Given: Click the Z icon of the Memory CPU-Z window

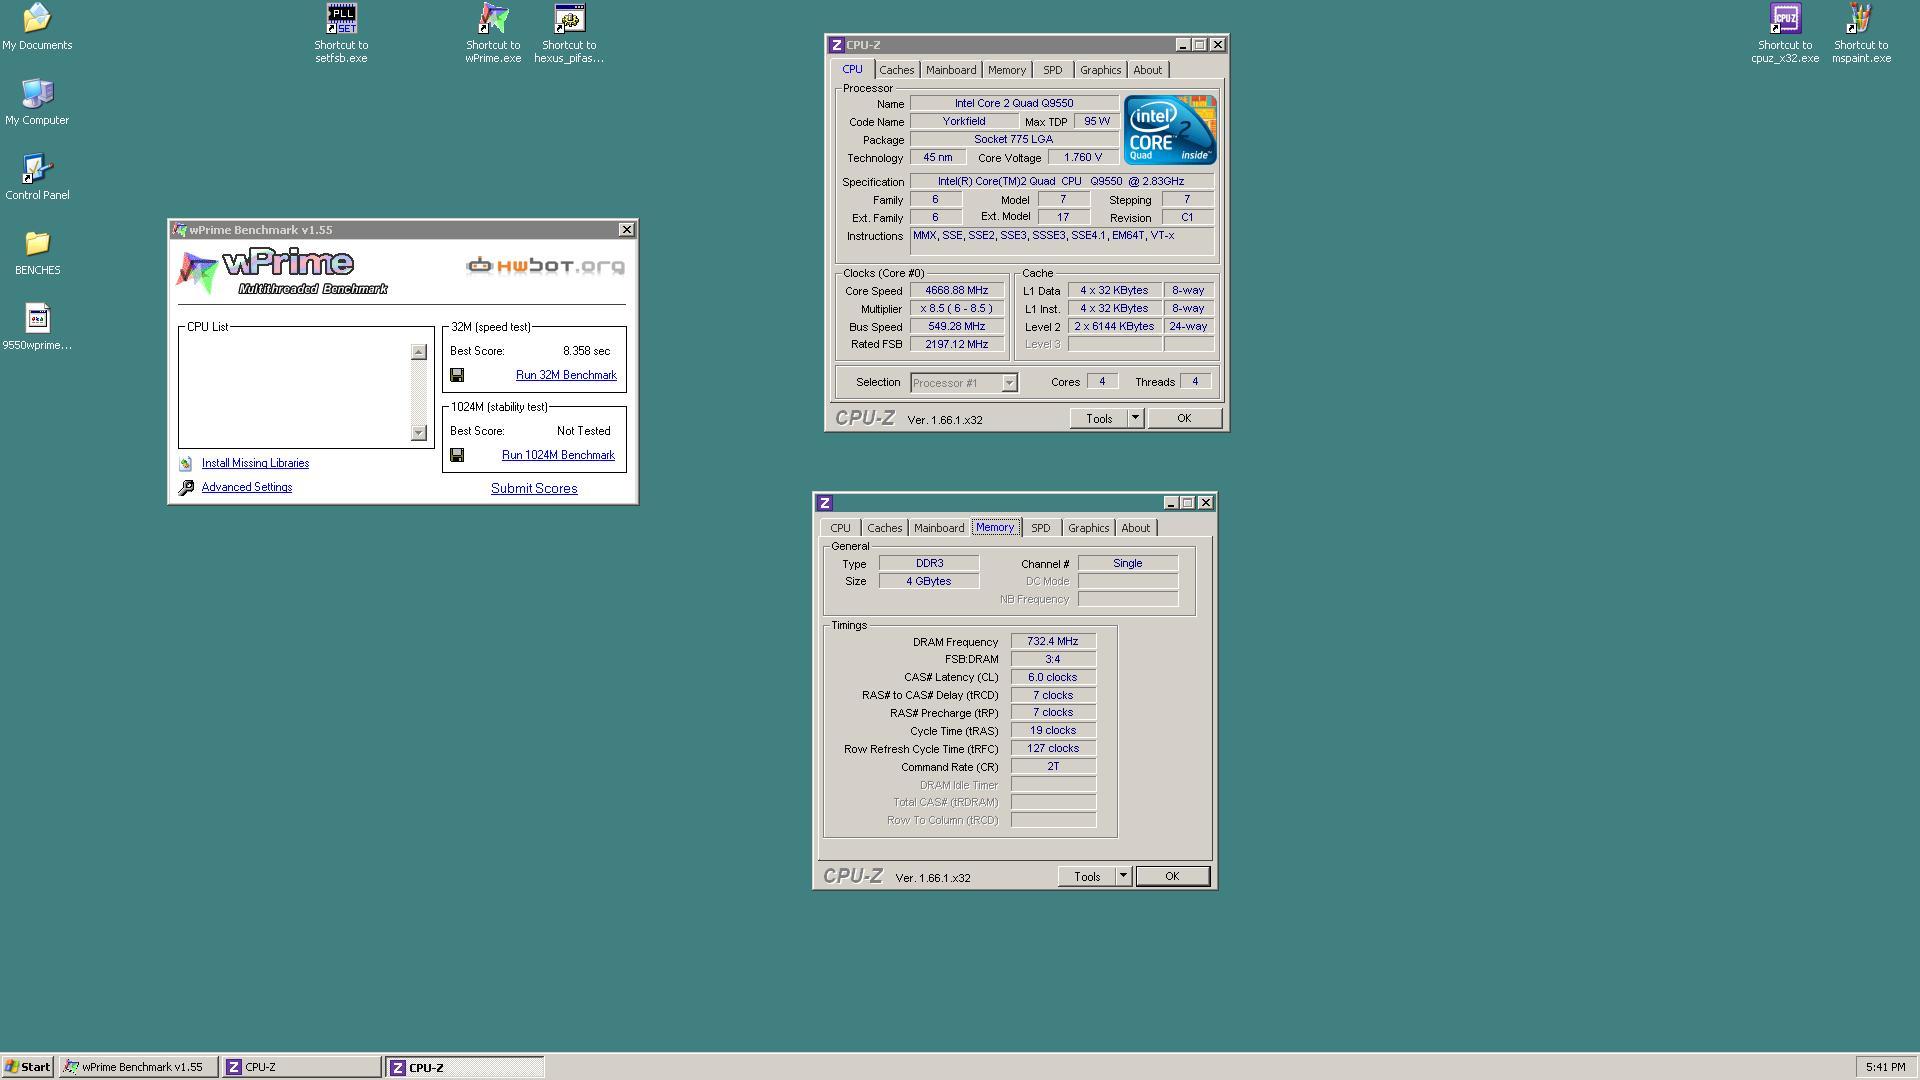Looking at the screenshot, I should click(824, 503).
